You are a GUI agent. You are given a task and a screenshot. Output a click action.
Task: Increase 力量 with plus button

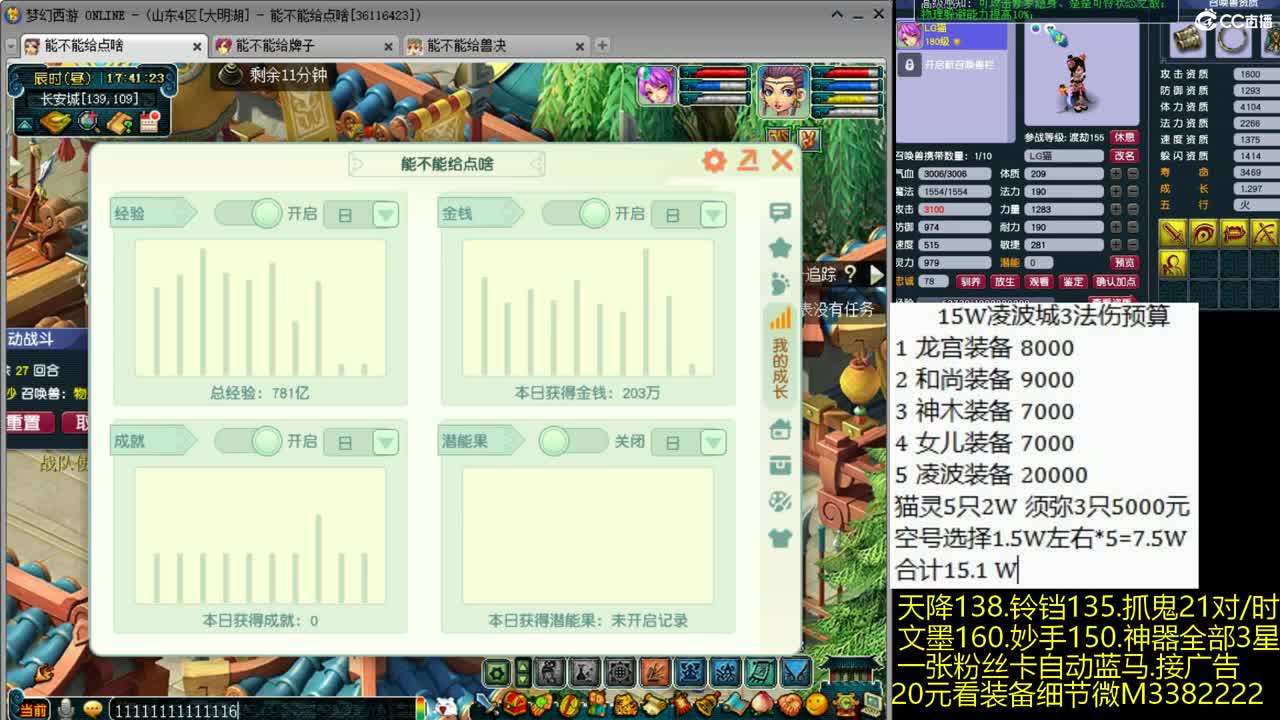pyautogui.click(x=1116, y=210)
